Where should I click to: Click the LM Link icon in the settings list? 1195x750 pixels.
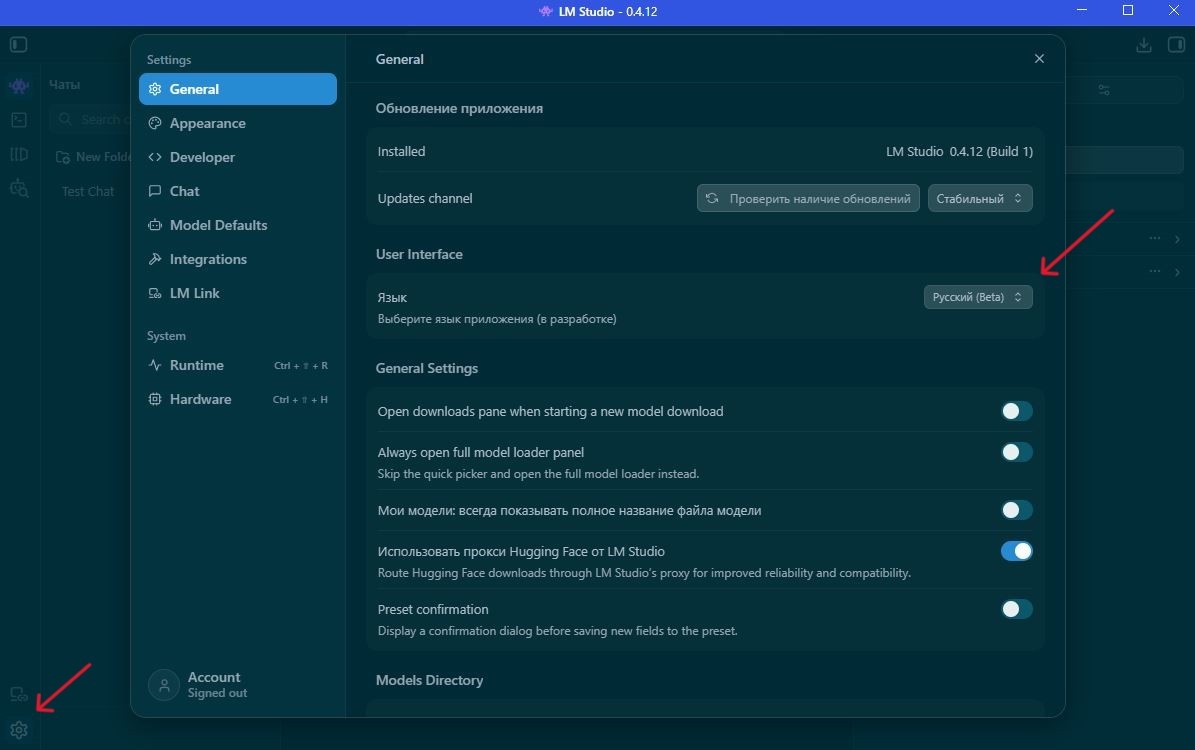[155, 293]
